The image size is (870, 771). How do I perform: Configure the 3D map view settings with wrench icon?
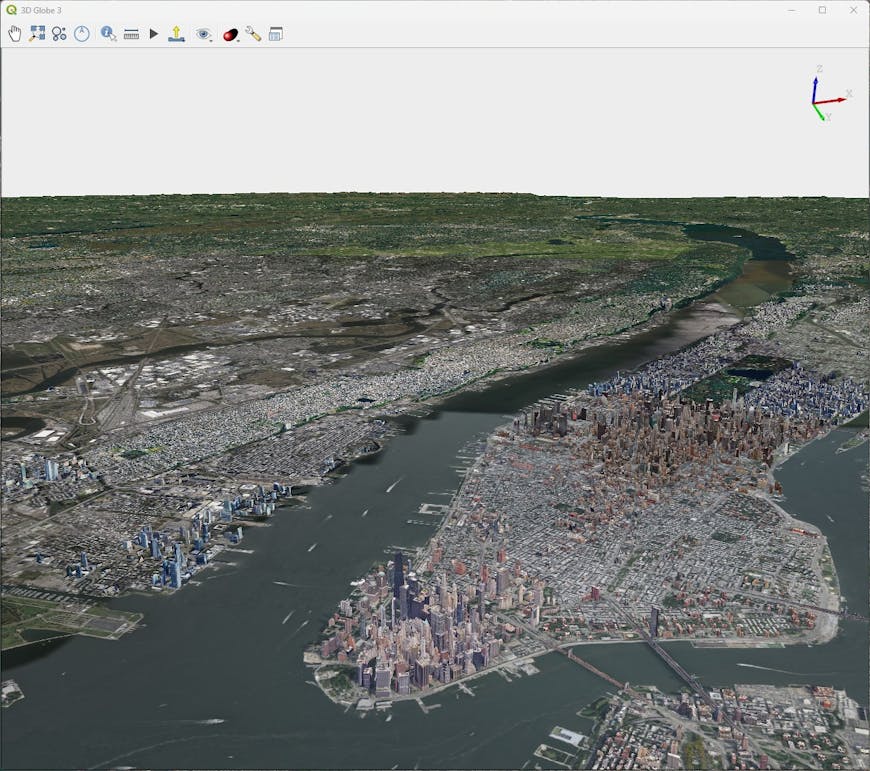[251, 33]
